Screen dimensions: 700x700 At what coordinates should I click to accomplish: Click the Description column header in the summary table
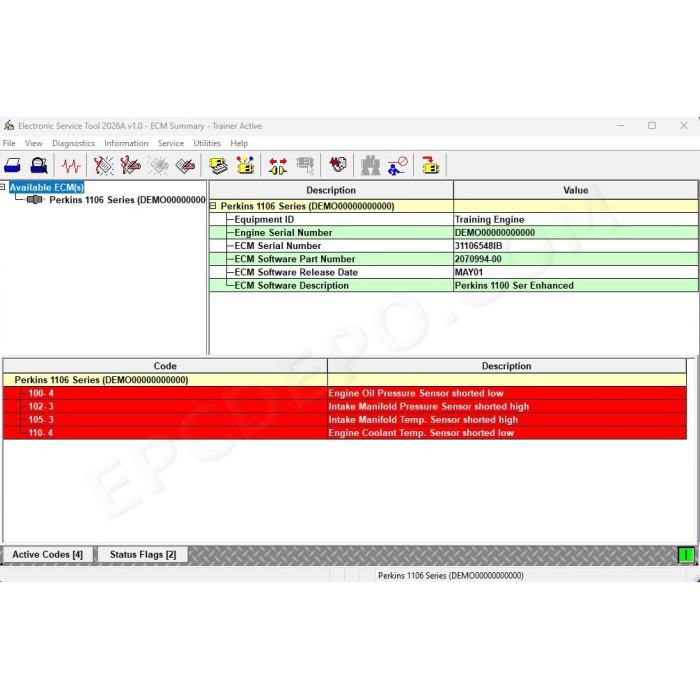[x=331, y=190]
